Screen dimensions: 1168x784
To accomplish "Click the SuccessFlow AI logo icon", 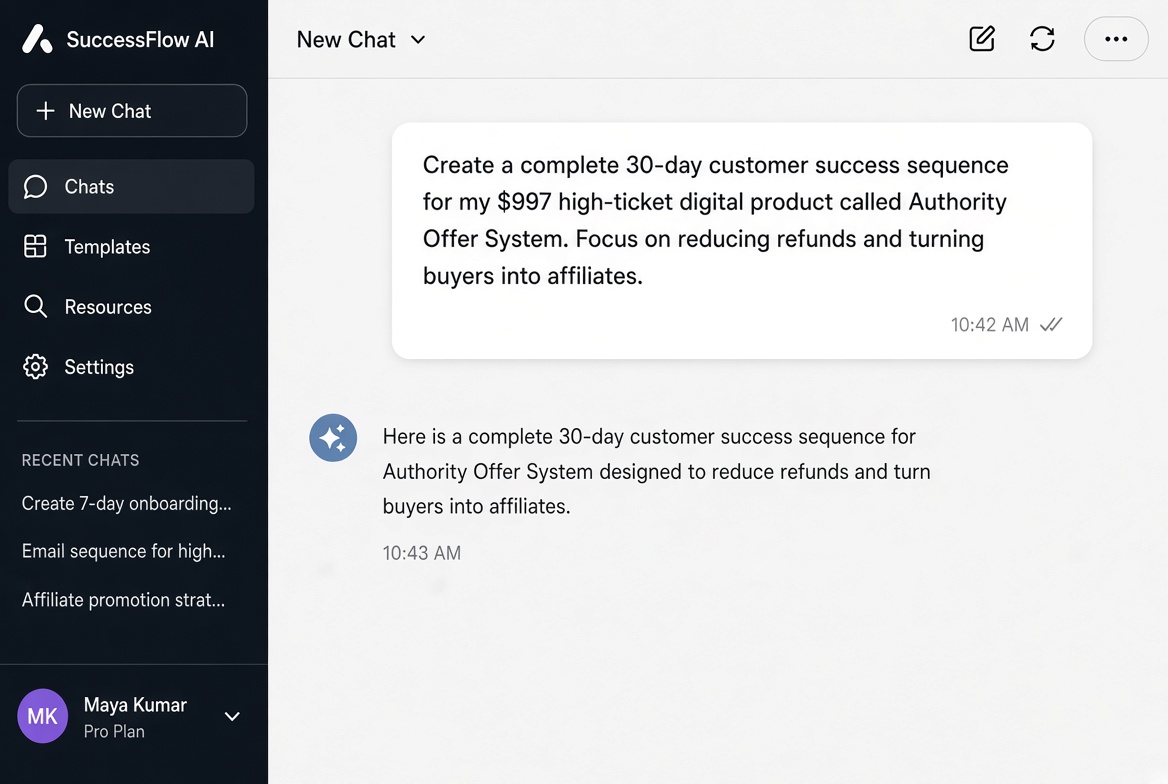I will pyautogui.click(x=37, y=39).
